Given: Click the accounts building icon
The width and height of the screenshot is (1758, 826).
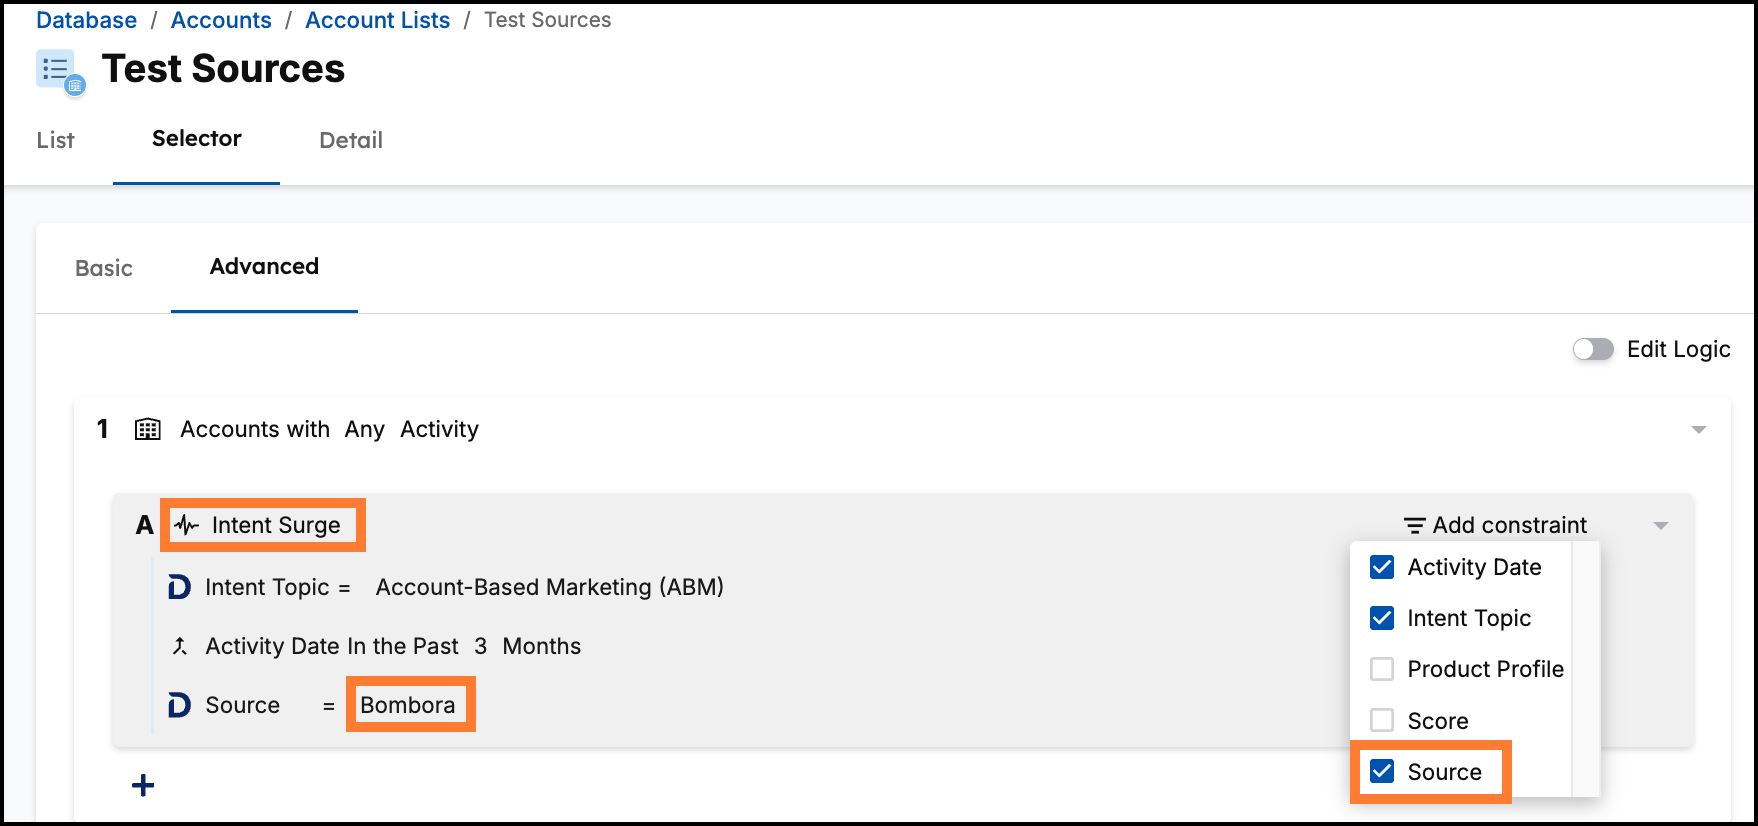Looking at the screenshot, I should [148, 430].
